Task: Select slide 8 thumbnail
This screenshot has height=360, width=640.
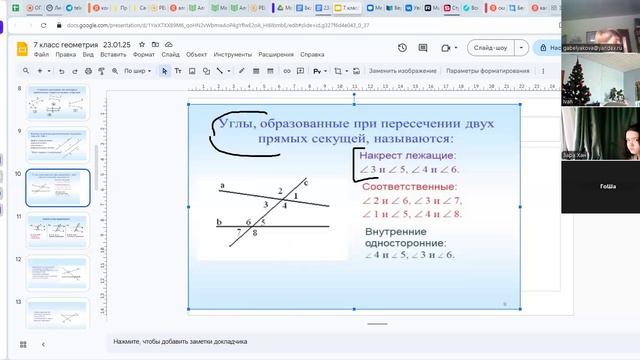Action: point(58,102)
